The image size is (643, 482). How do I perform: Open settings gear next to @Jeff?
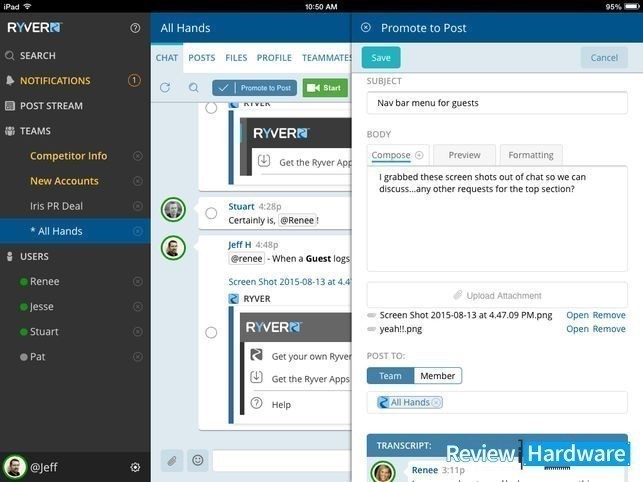(135, 467)
